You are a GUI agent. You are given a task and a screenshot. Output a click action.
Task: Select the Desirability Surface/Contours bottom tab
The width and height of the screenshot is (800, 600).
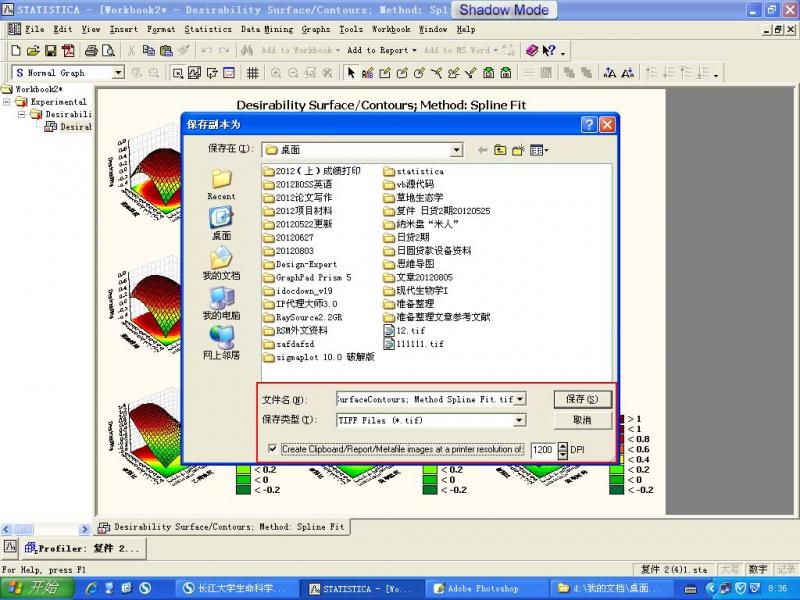(x=222, y=527)
